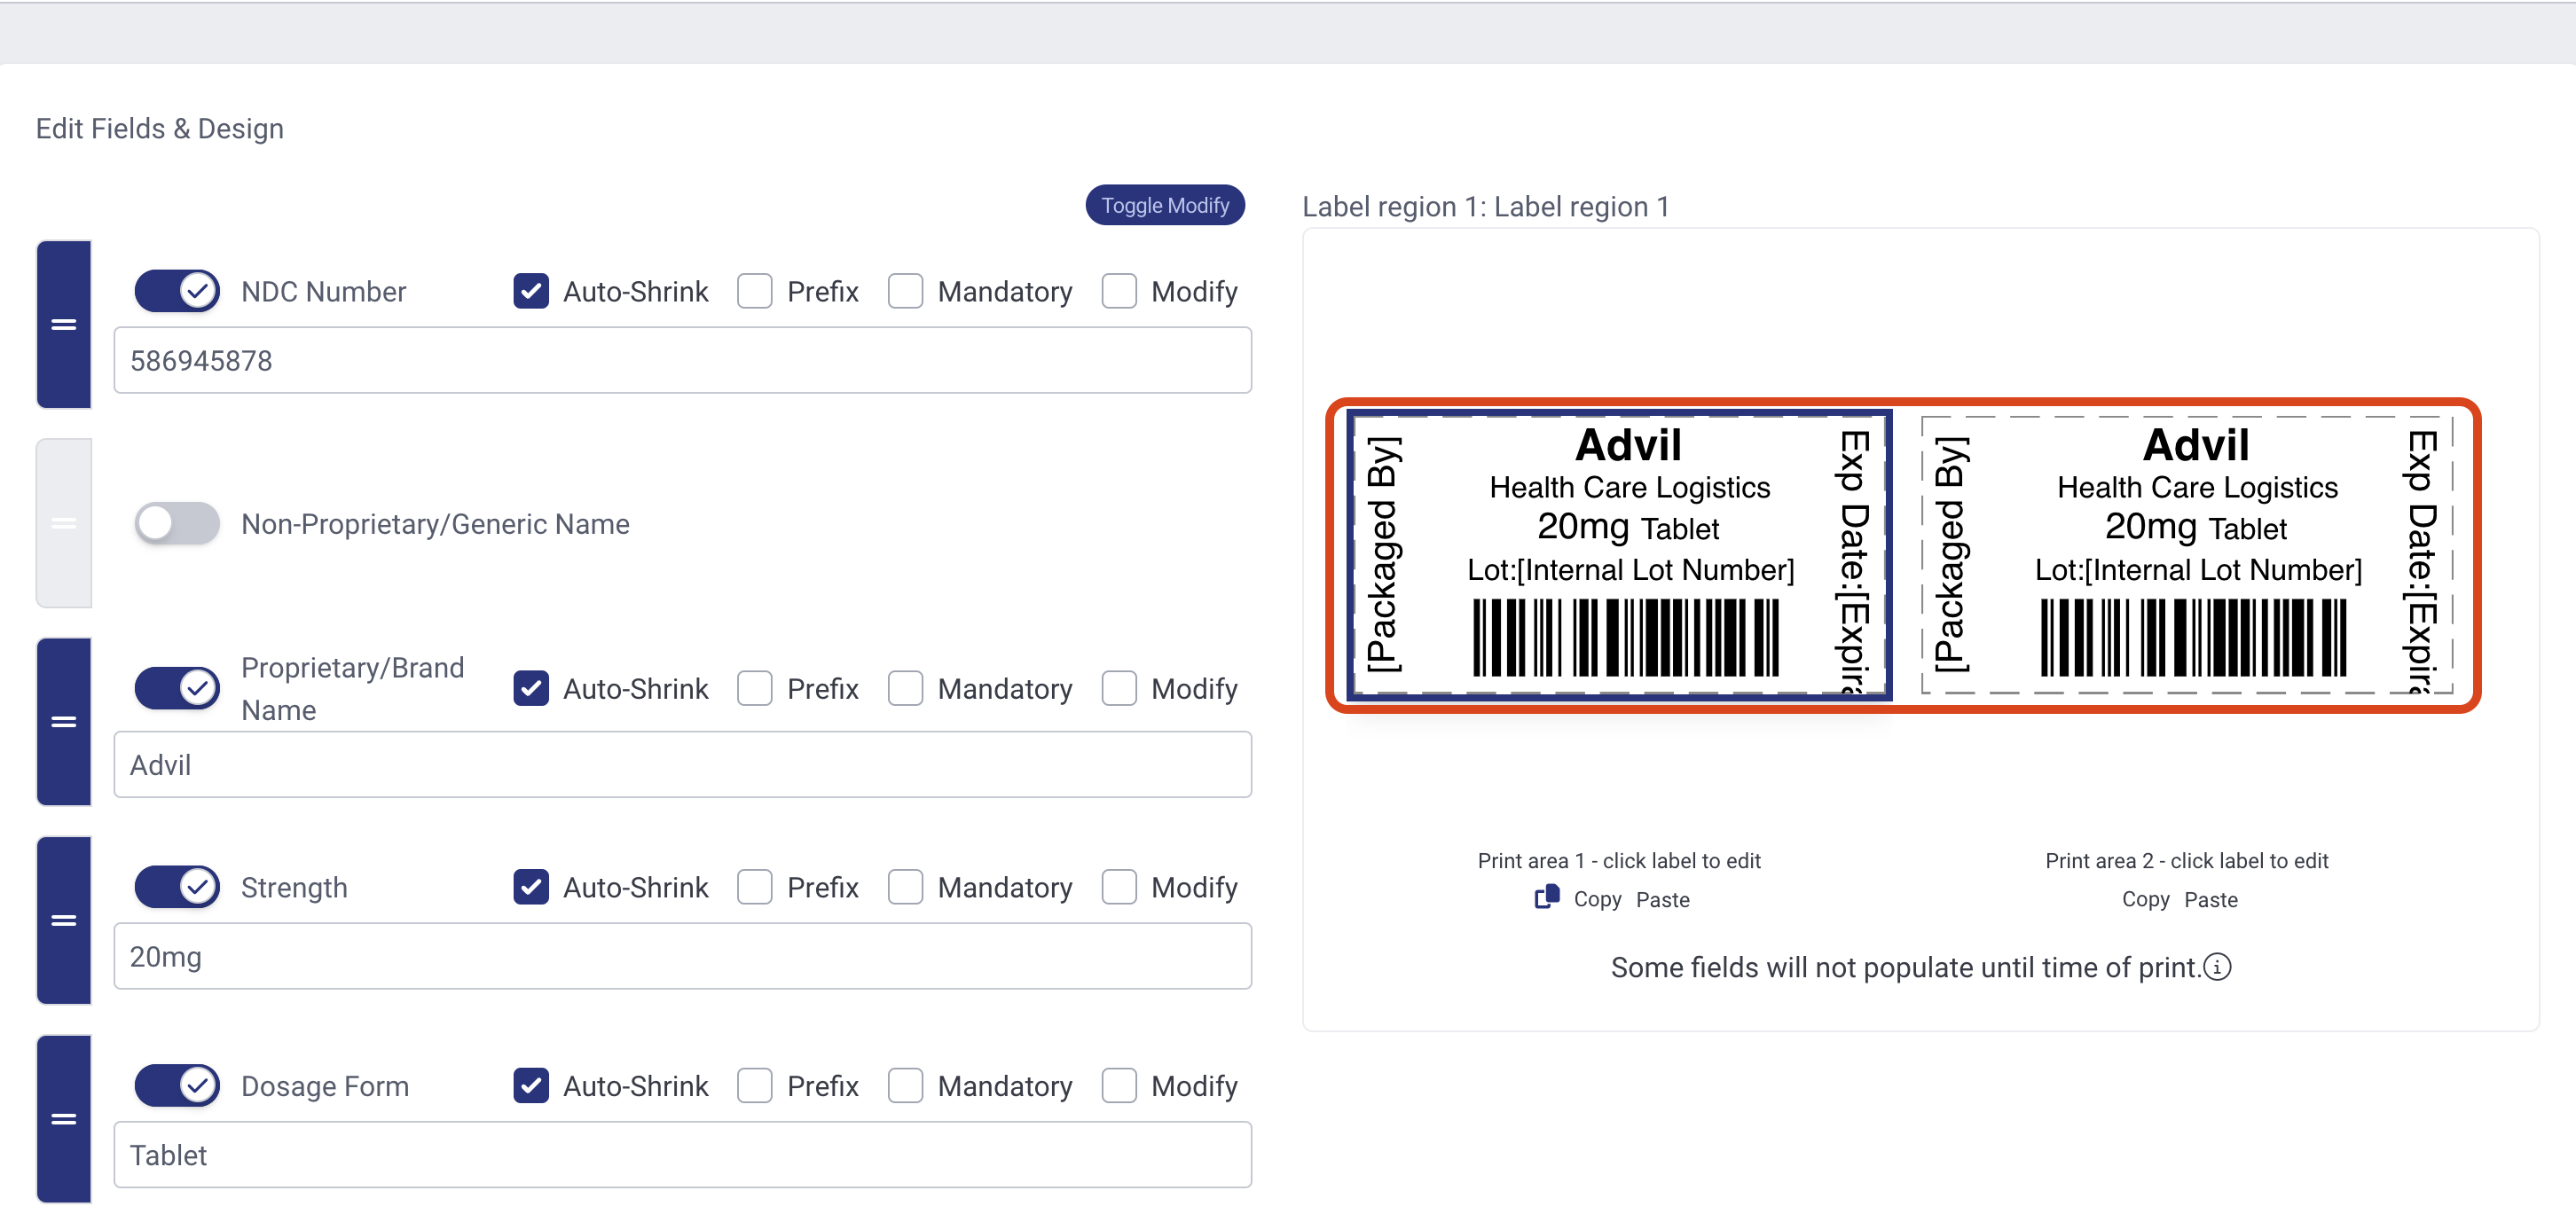This screenshot has height=1222, width=2576.
Task: Check Modify for NDC Number
Action: 1119,291
